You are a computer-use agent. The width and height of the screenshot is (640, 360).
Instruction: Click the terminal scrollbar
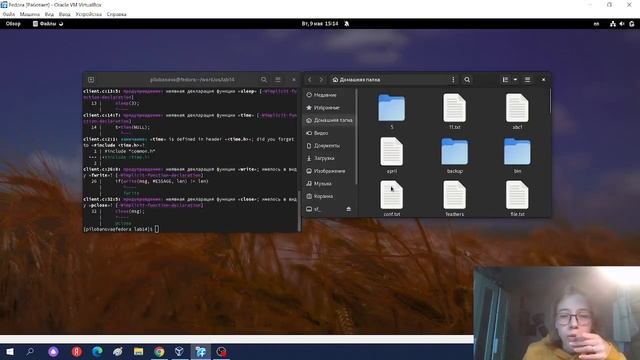tap(299, 211)
